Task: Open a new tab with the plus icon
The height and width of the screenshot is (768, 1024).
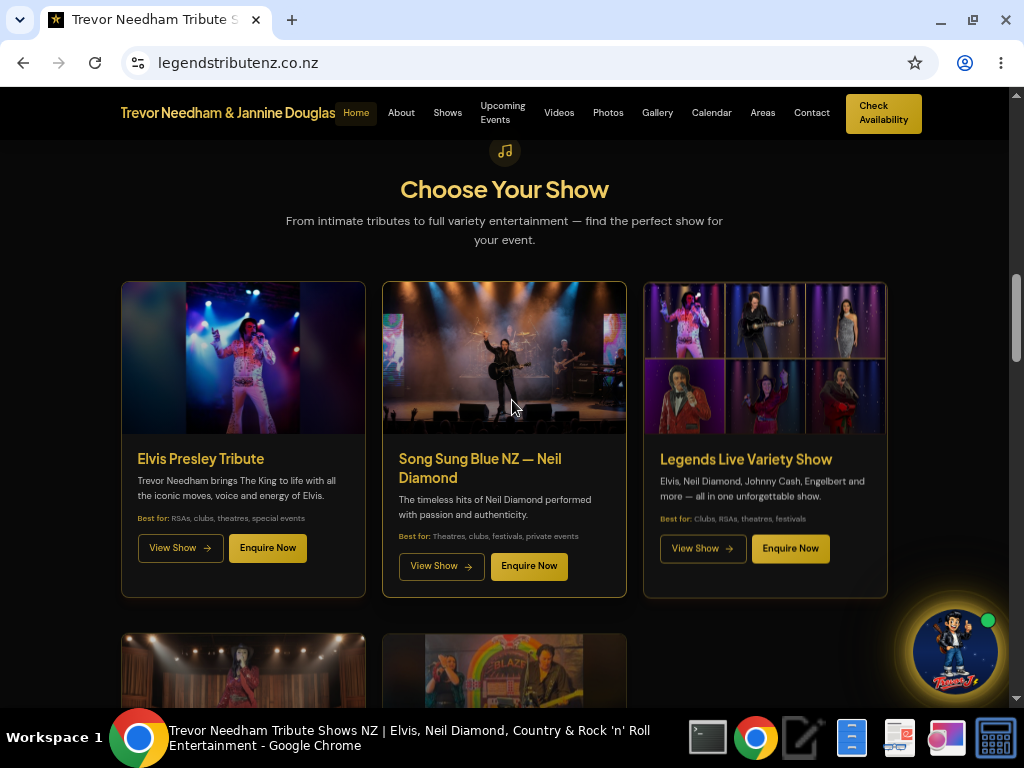Action: point(292,20)
